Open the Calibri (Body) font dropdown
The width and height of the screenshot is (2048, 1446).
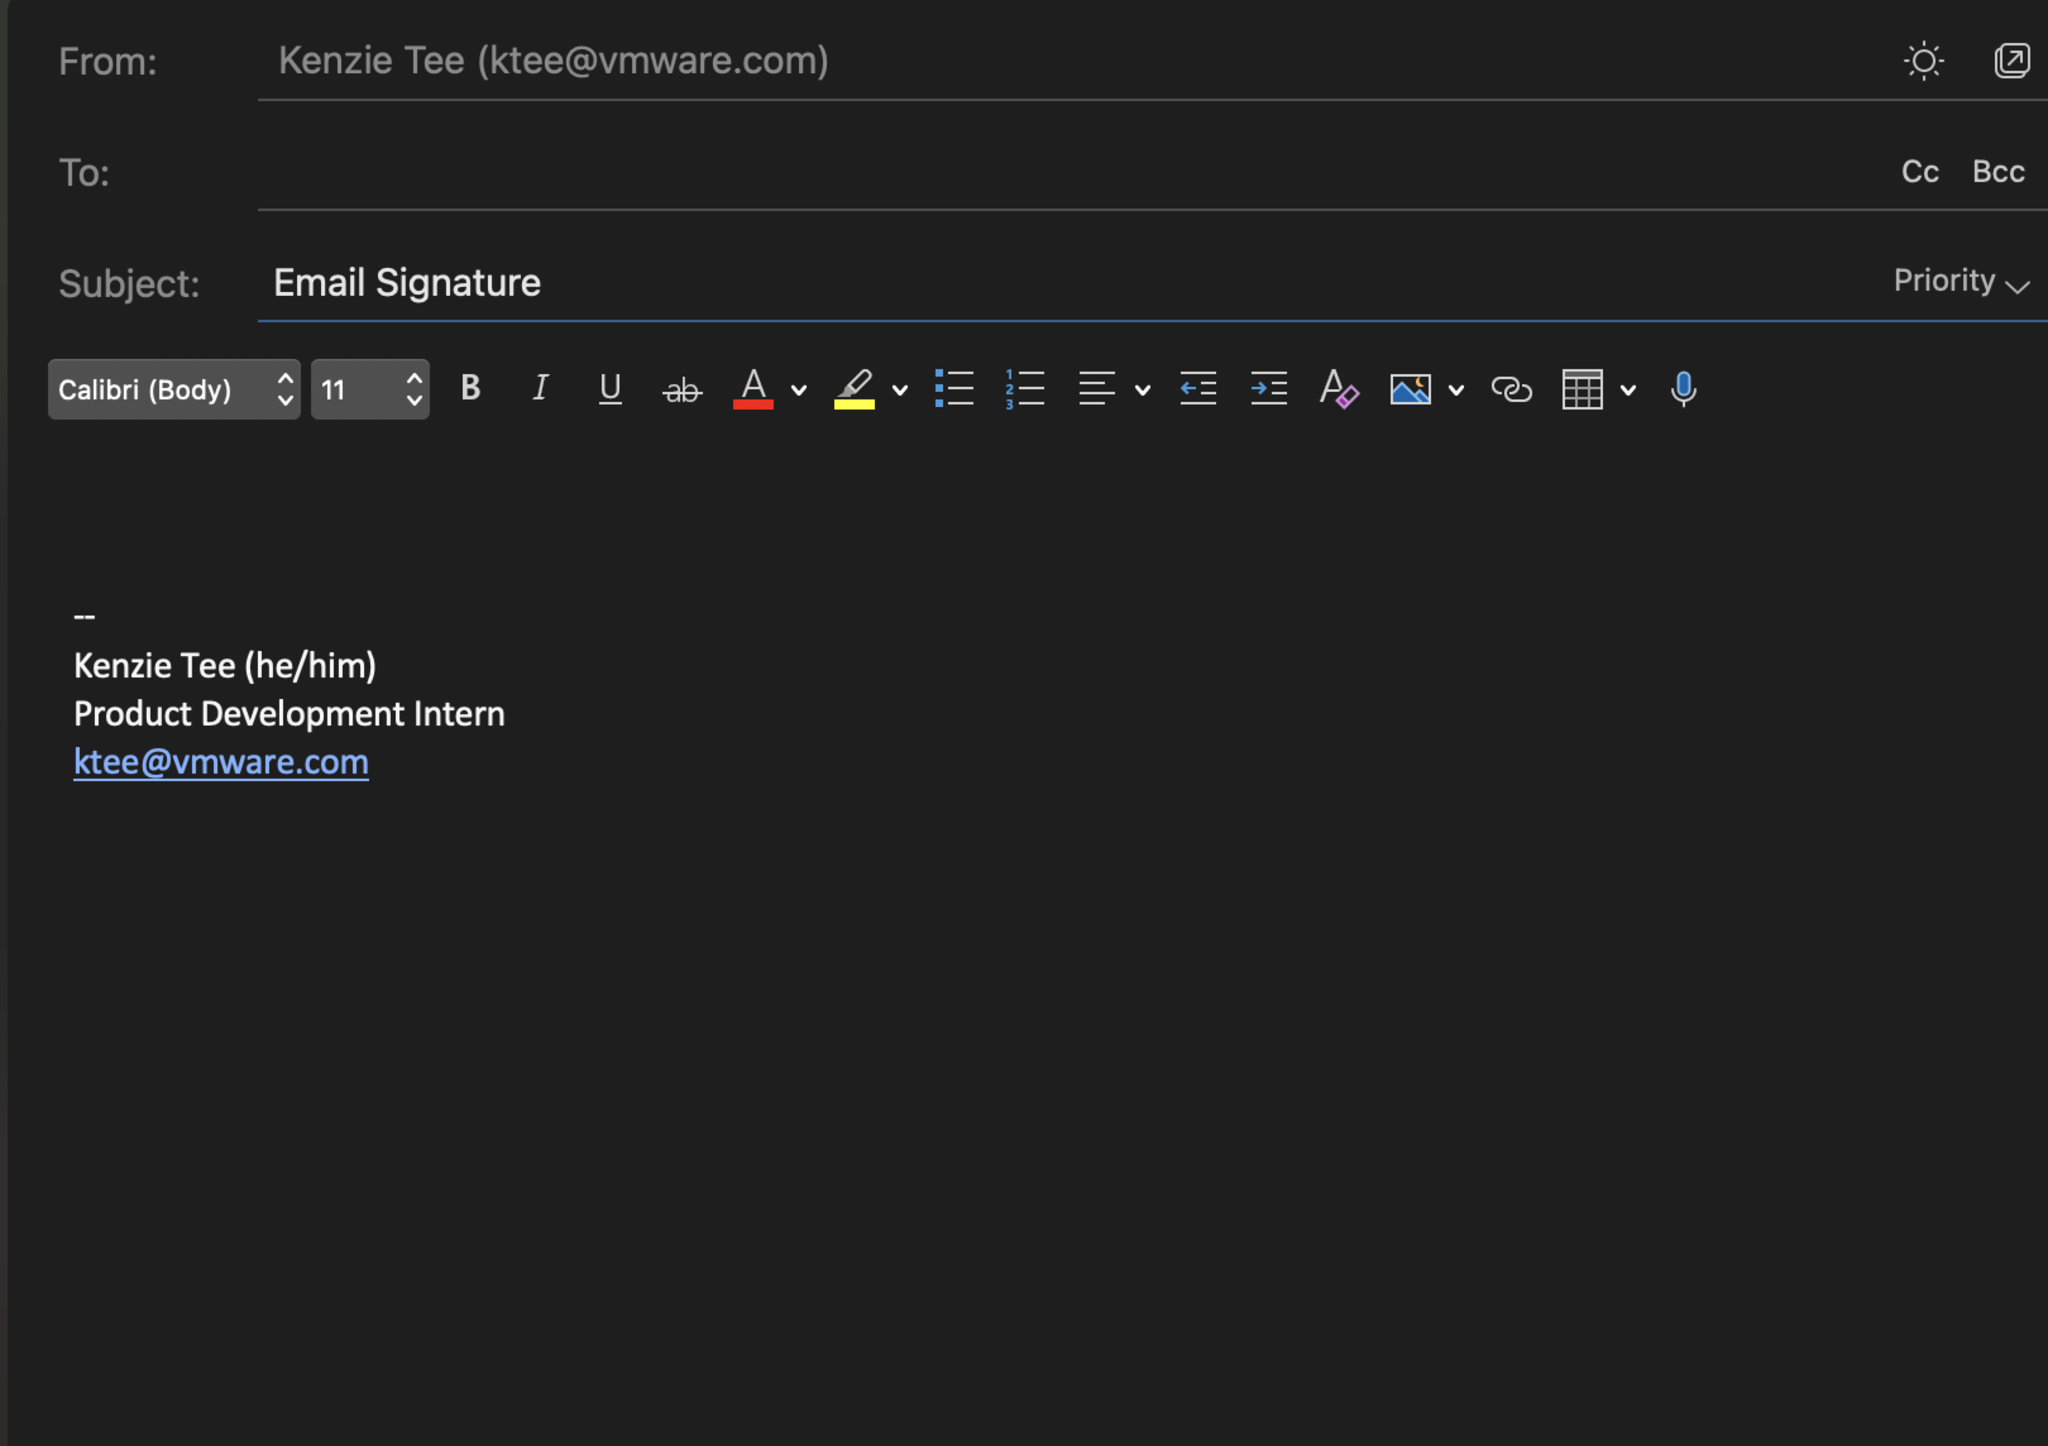(x=174, y=389)
